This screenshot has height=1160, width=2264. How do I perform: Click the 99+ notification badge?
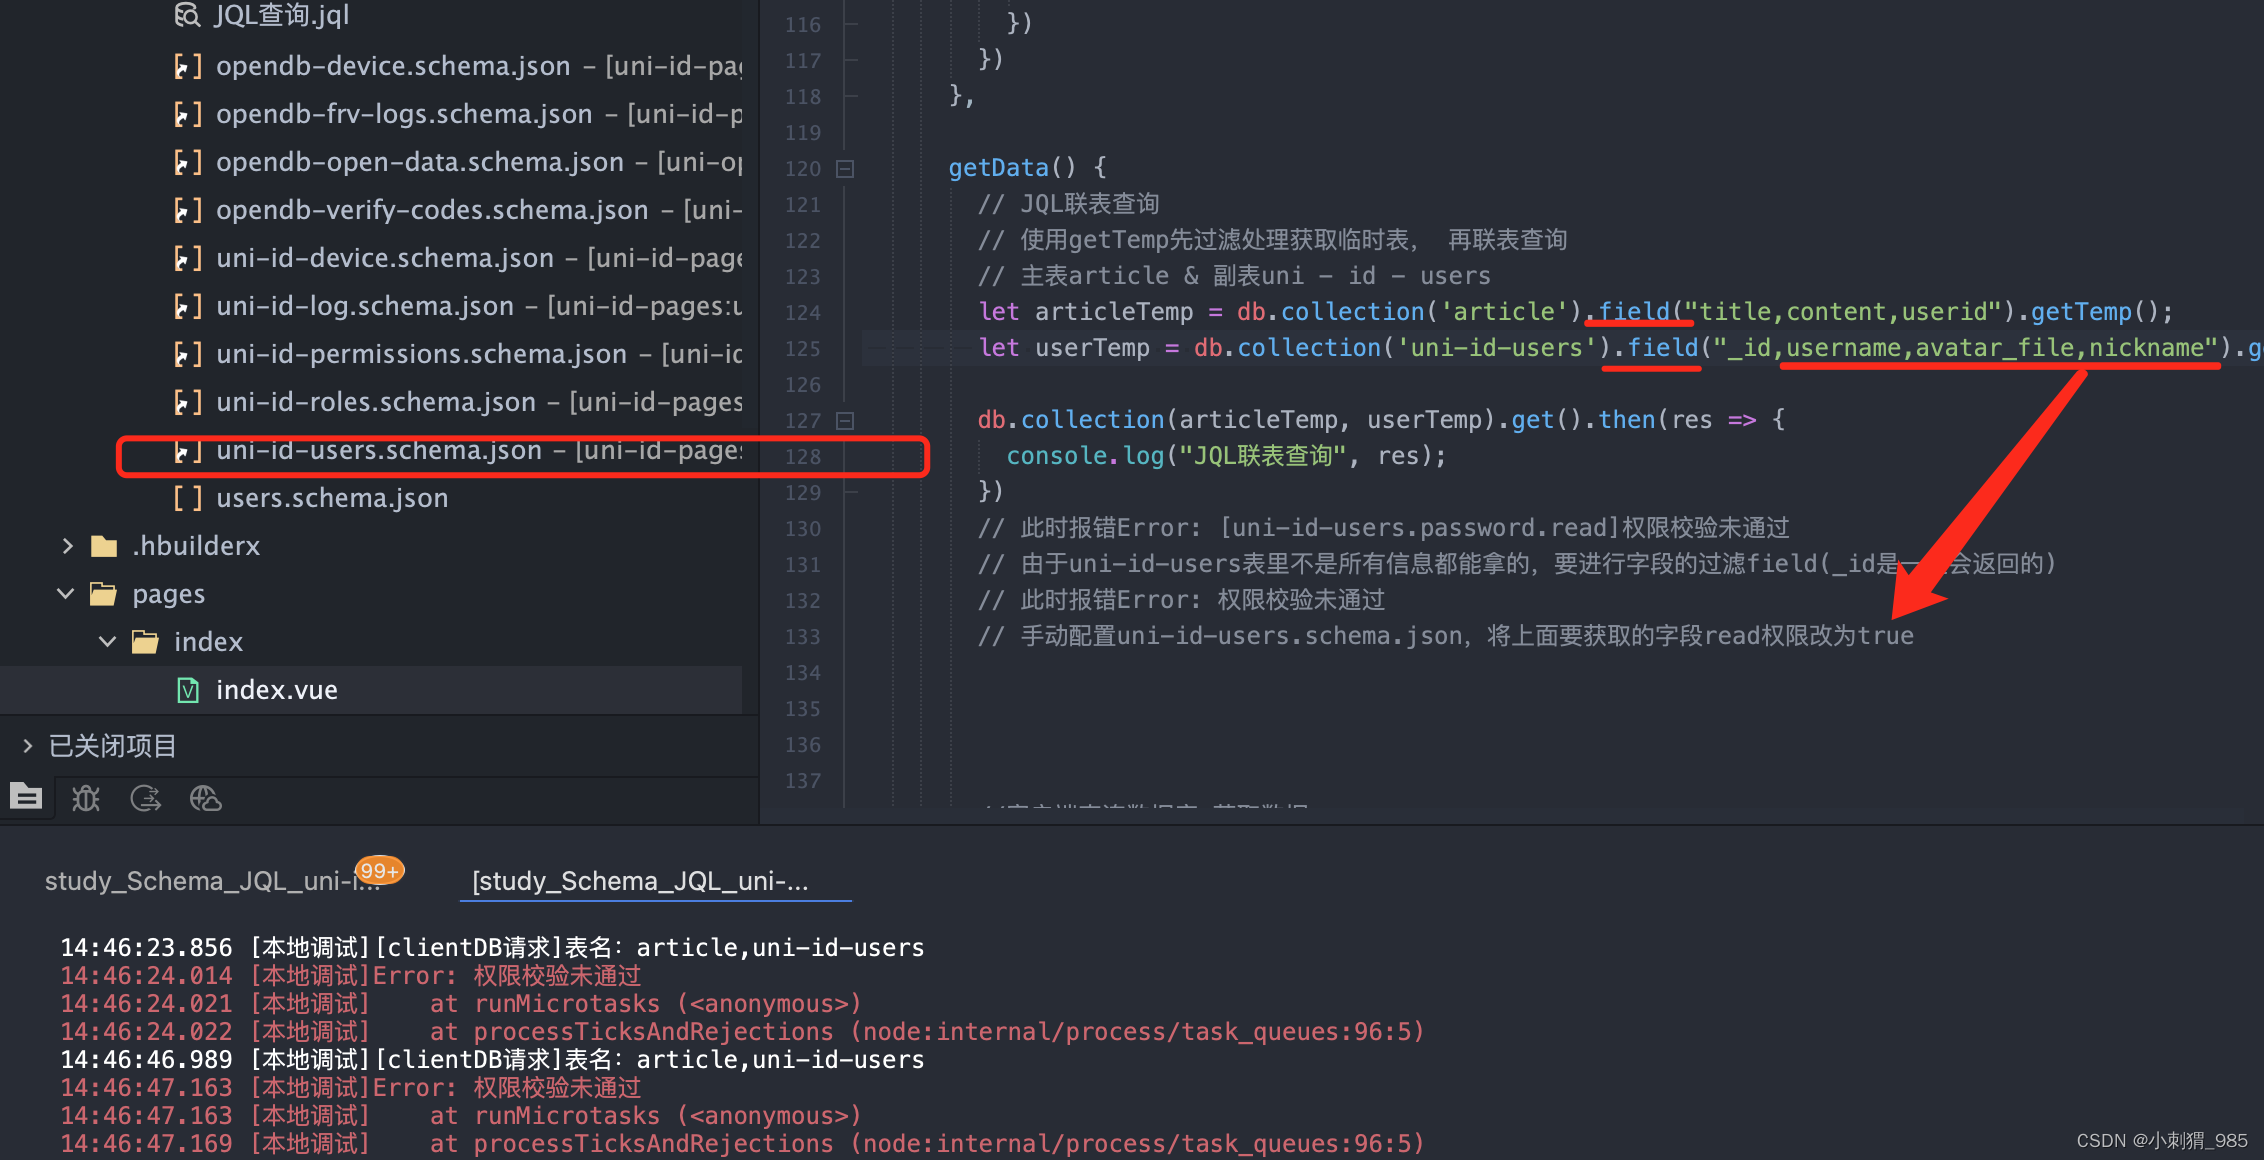tap(379, 871)
